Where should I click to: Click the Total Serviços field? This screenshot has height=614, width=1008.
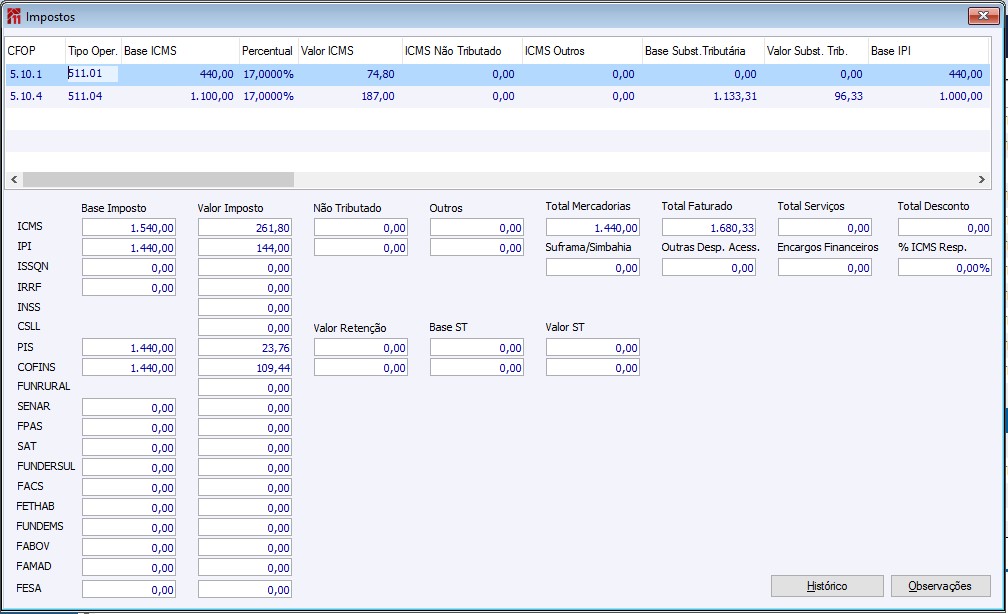coord(825,228)
